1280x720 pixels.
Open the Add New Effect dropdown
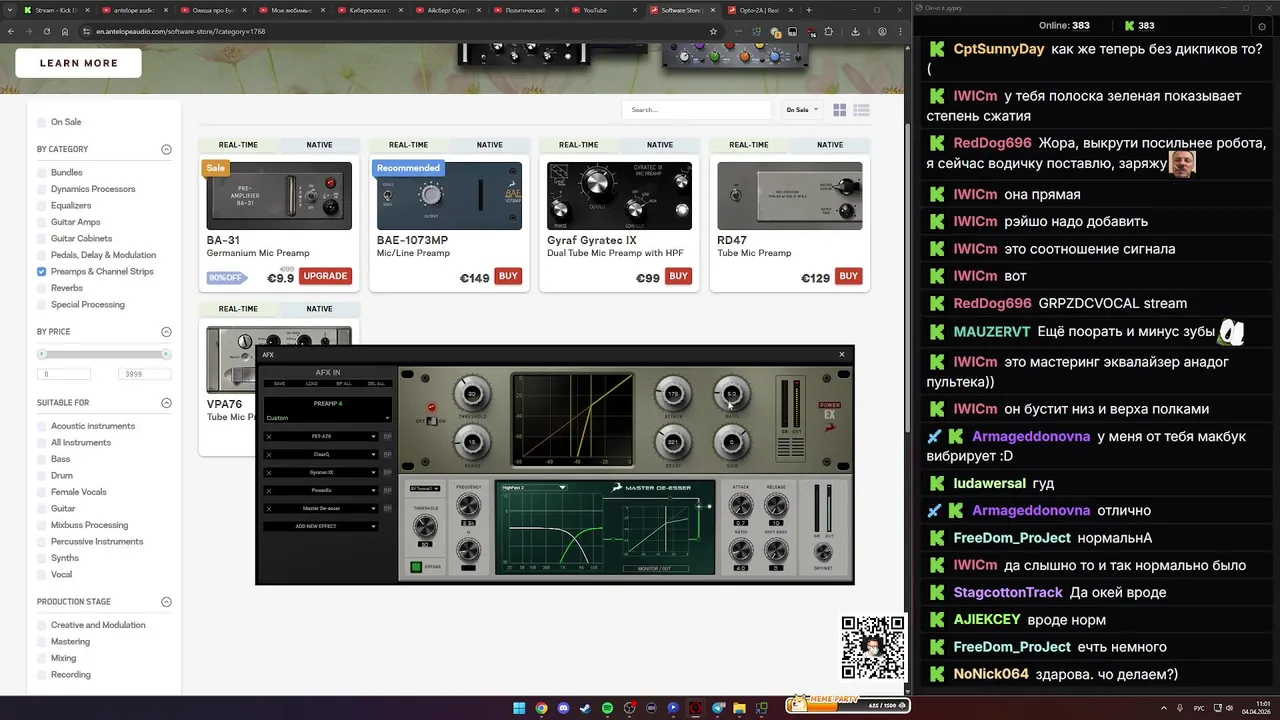(x=322, y=526)
